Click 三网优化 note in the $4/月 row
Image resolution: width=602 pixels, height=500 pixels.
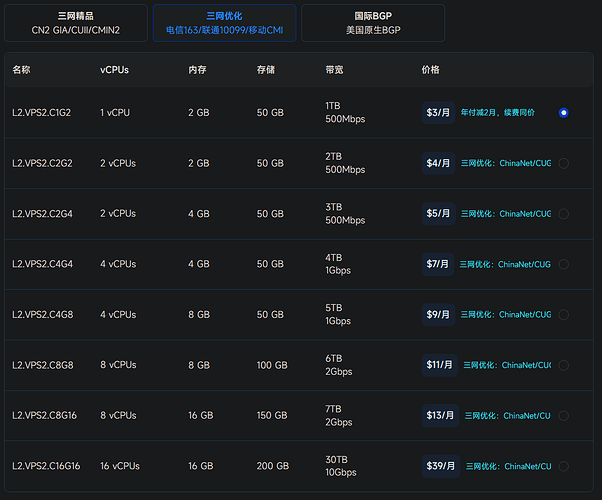(506, 163)
